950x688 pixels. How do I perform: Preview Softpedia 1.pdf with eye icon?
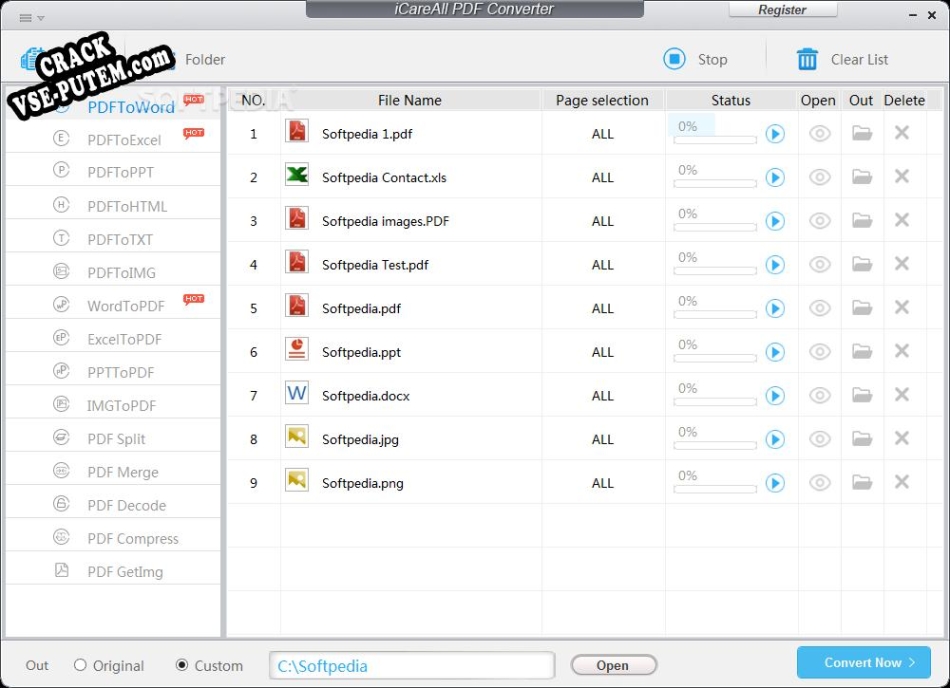(820, 133)
